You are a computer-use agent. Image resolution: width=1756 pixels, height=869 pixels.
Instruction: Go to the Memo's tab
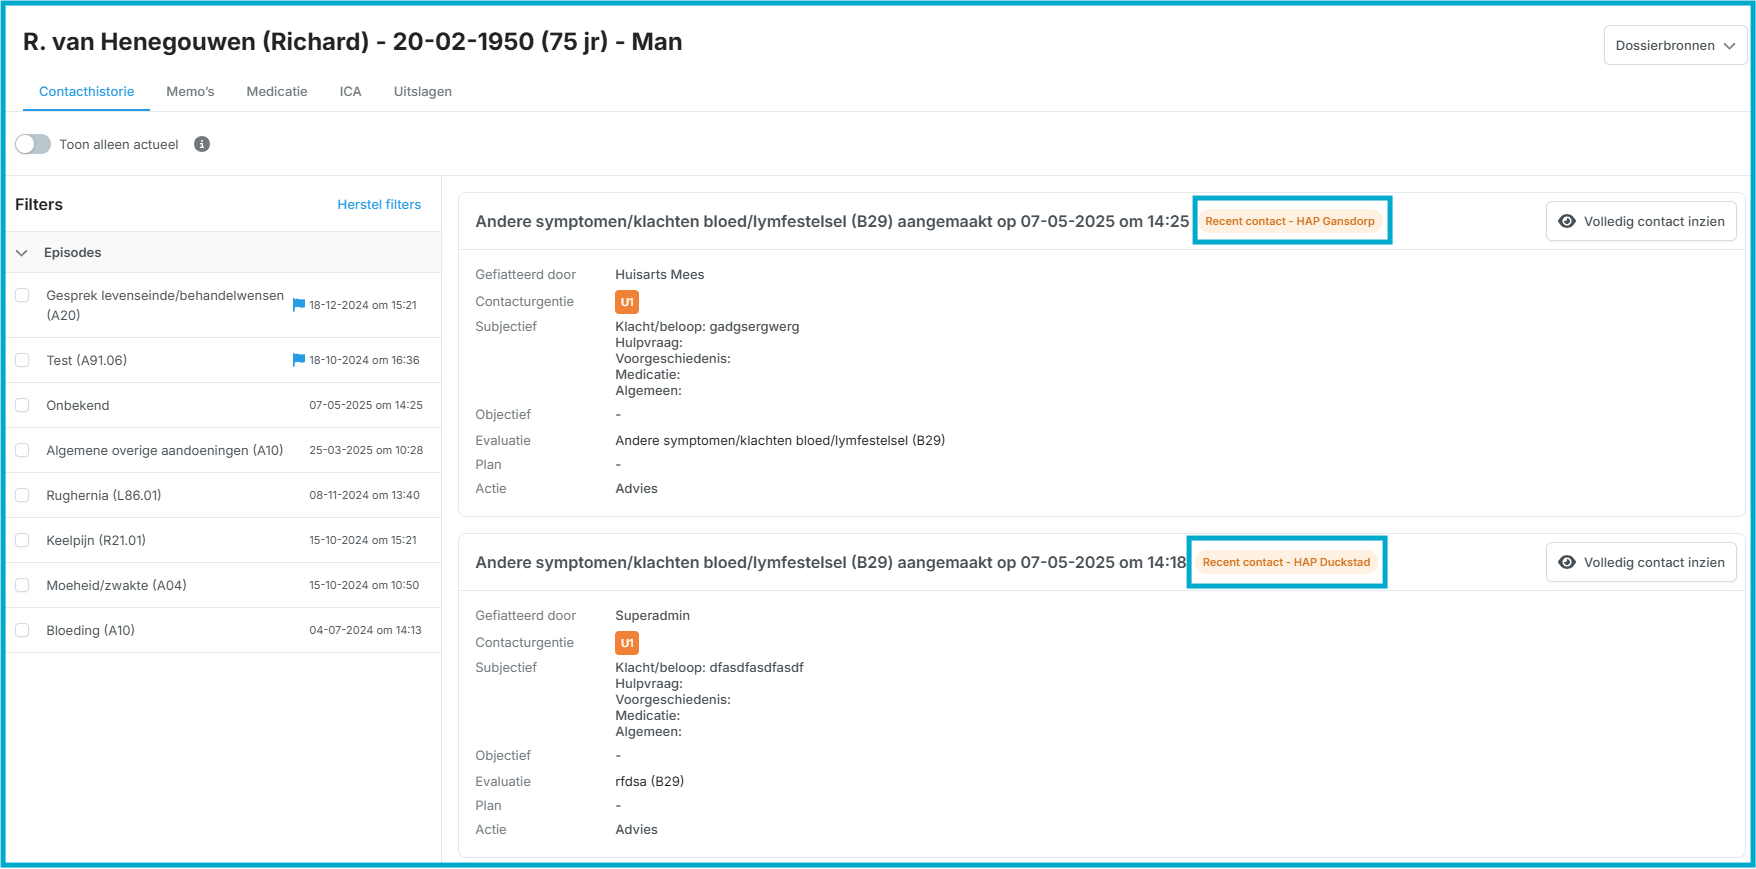tap(190, 91)
